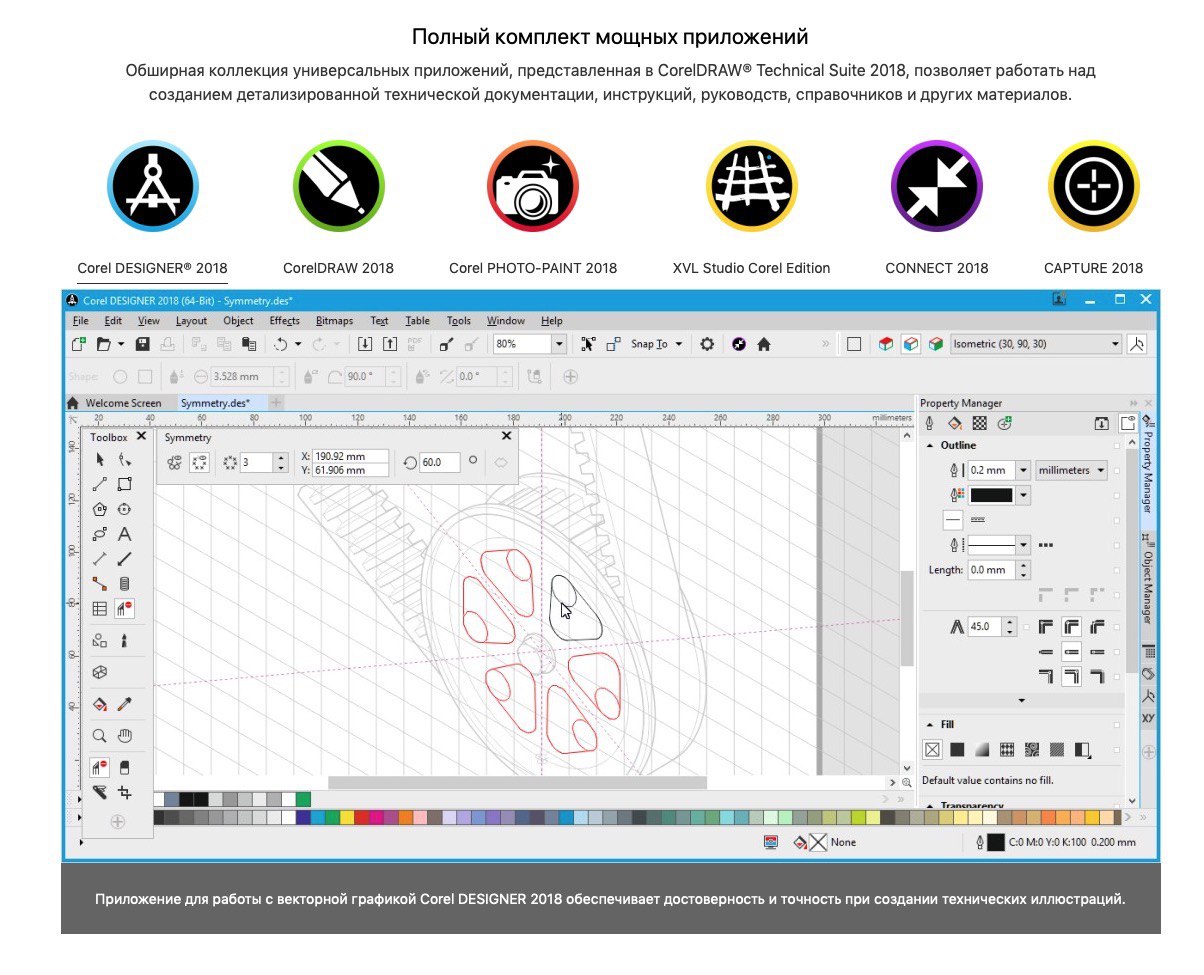
Task: Select the Pan hand tool
Action: click(125, 736)
